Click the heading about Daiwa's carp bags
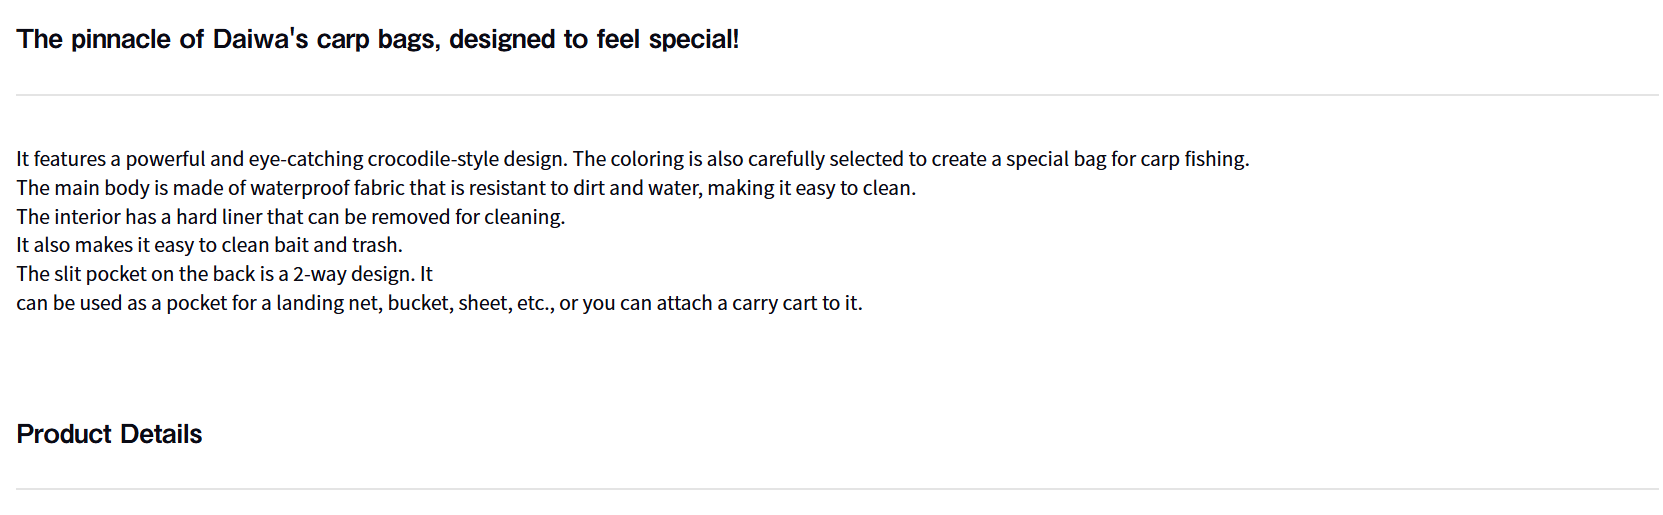 click(x=377, y=39)
